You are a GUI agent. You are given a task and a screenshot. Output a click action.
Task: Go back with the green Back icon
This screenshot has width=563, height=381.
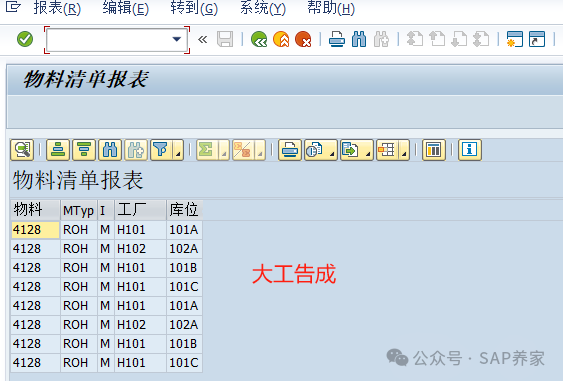[x=259, y=39]
